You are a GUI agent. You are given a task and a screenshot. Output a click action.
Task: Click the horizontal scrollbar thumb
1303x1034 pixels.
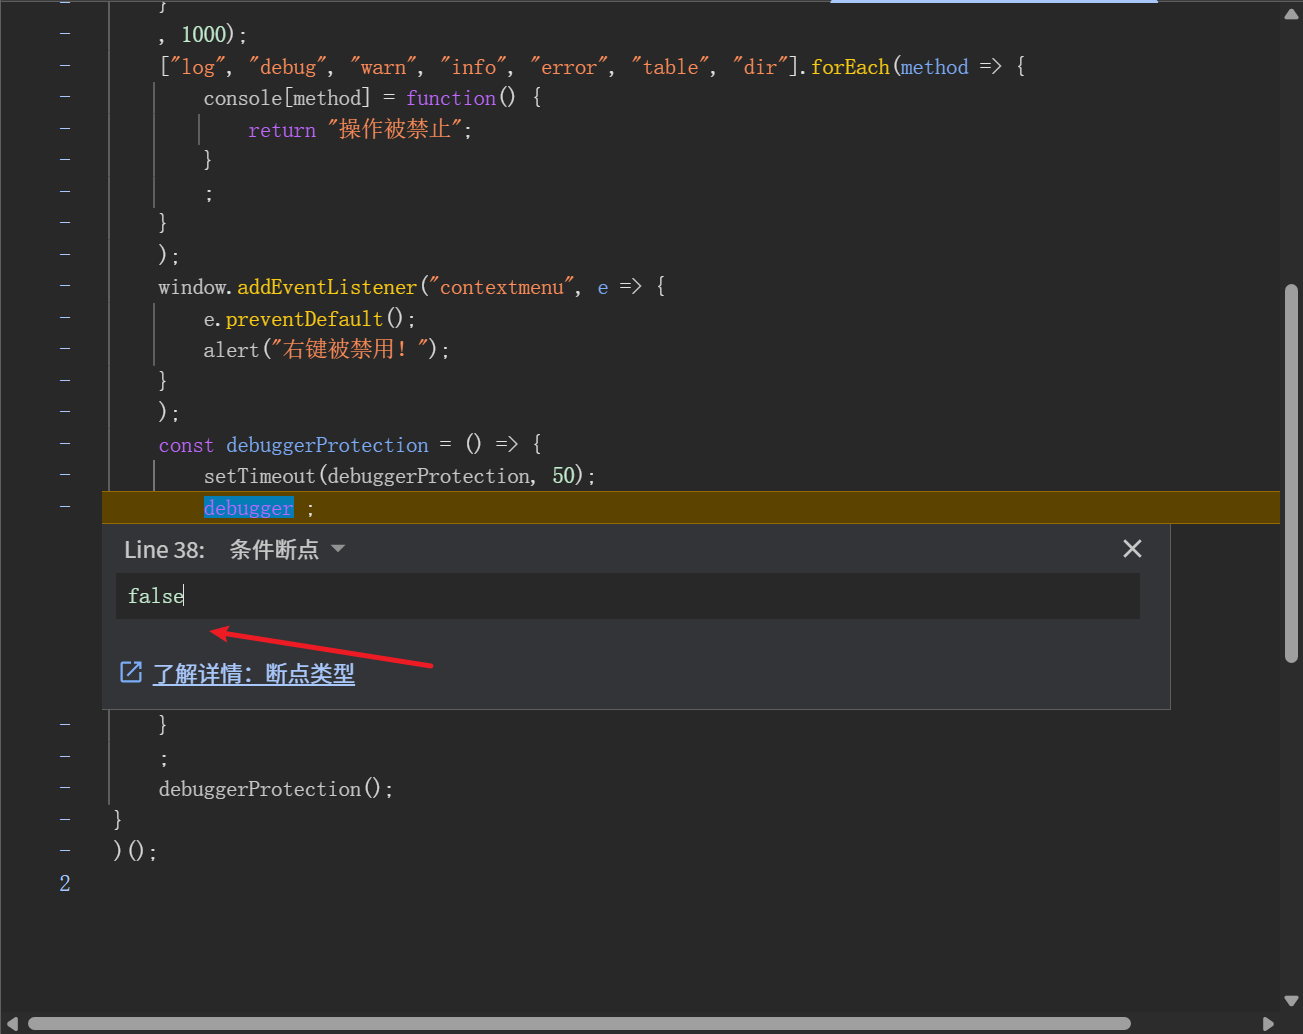point(580,1023)
